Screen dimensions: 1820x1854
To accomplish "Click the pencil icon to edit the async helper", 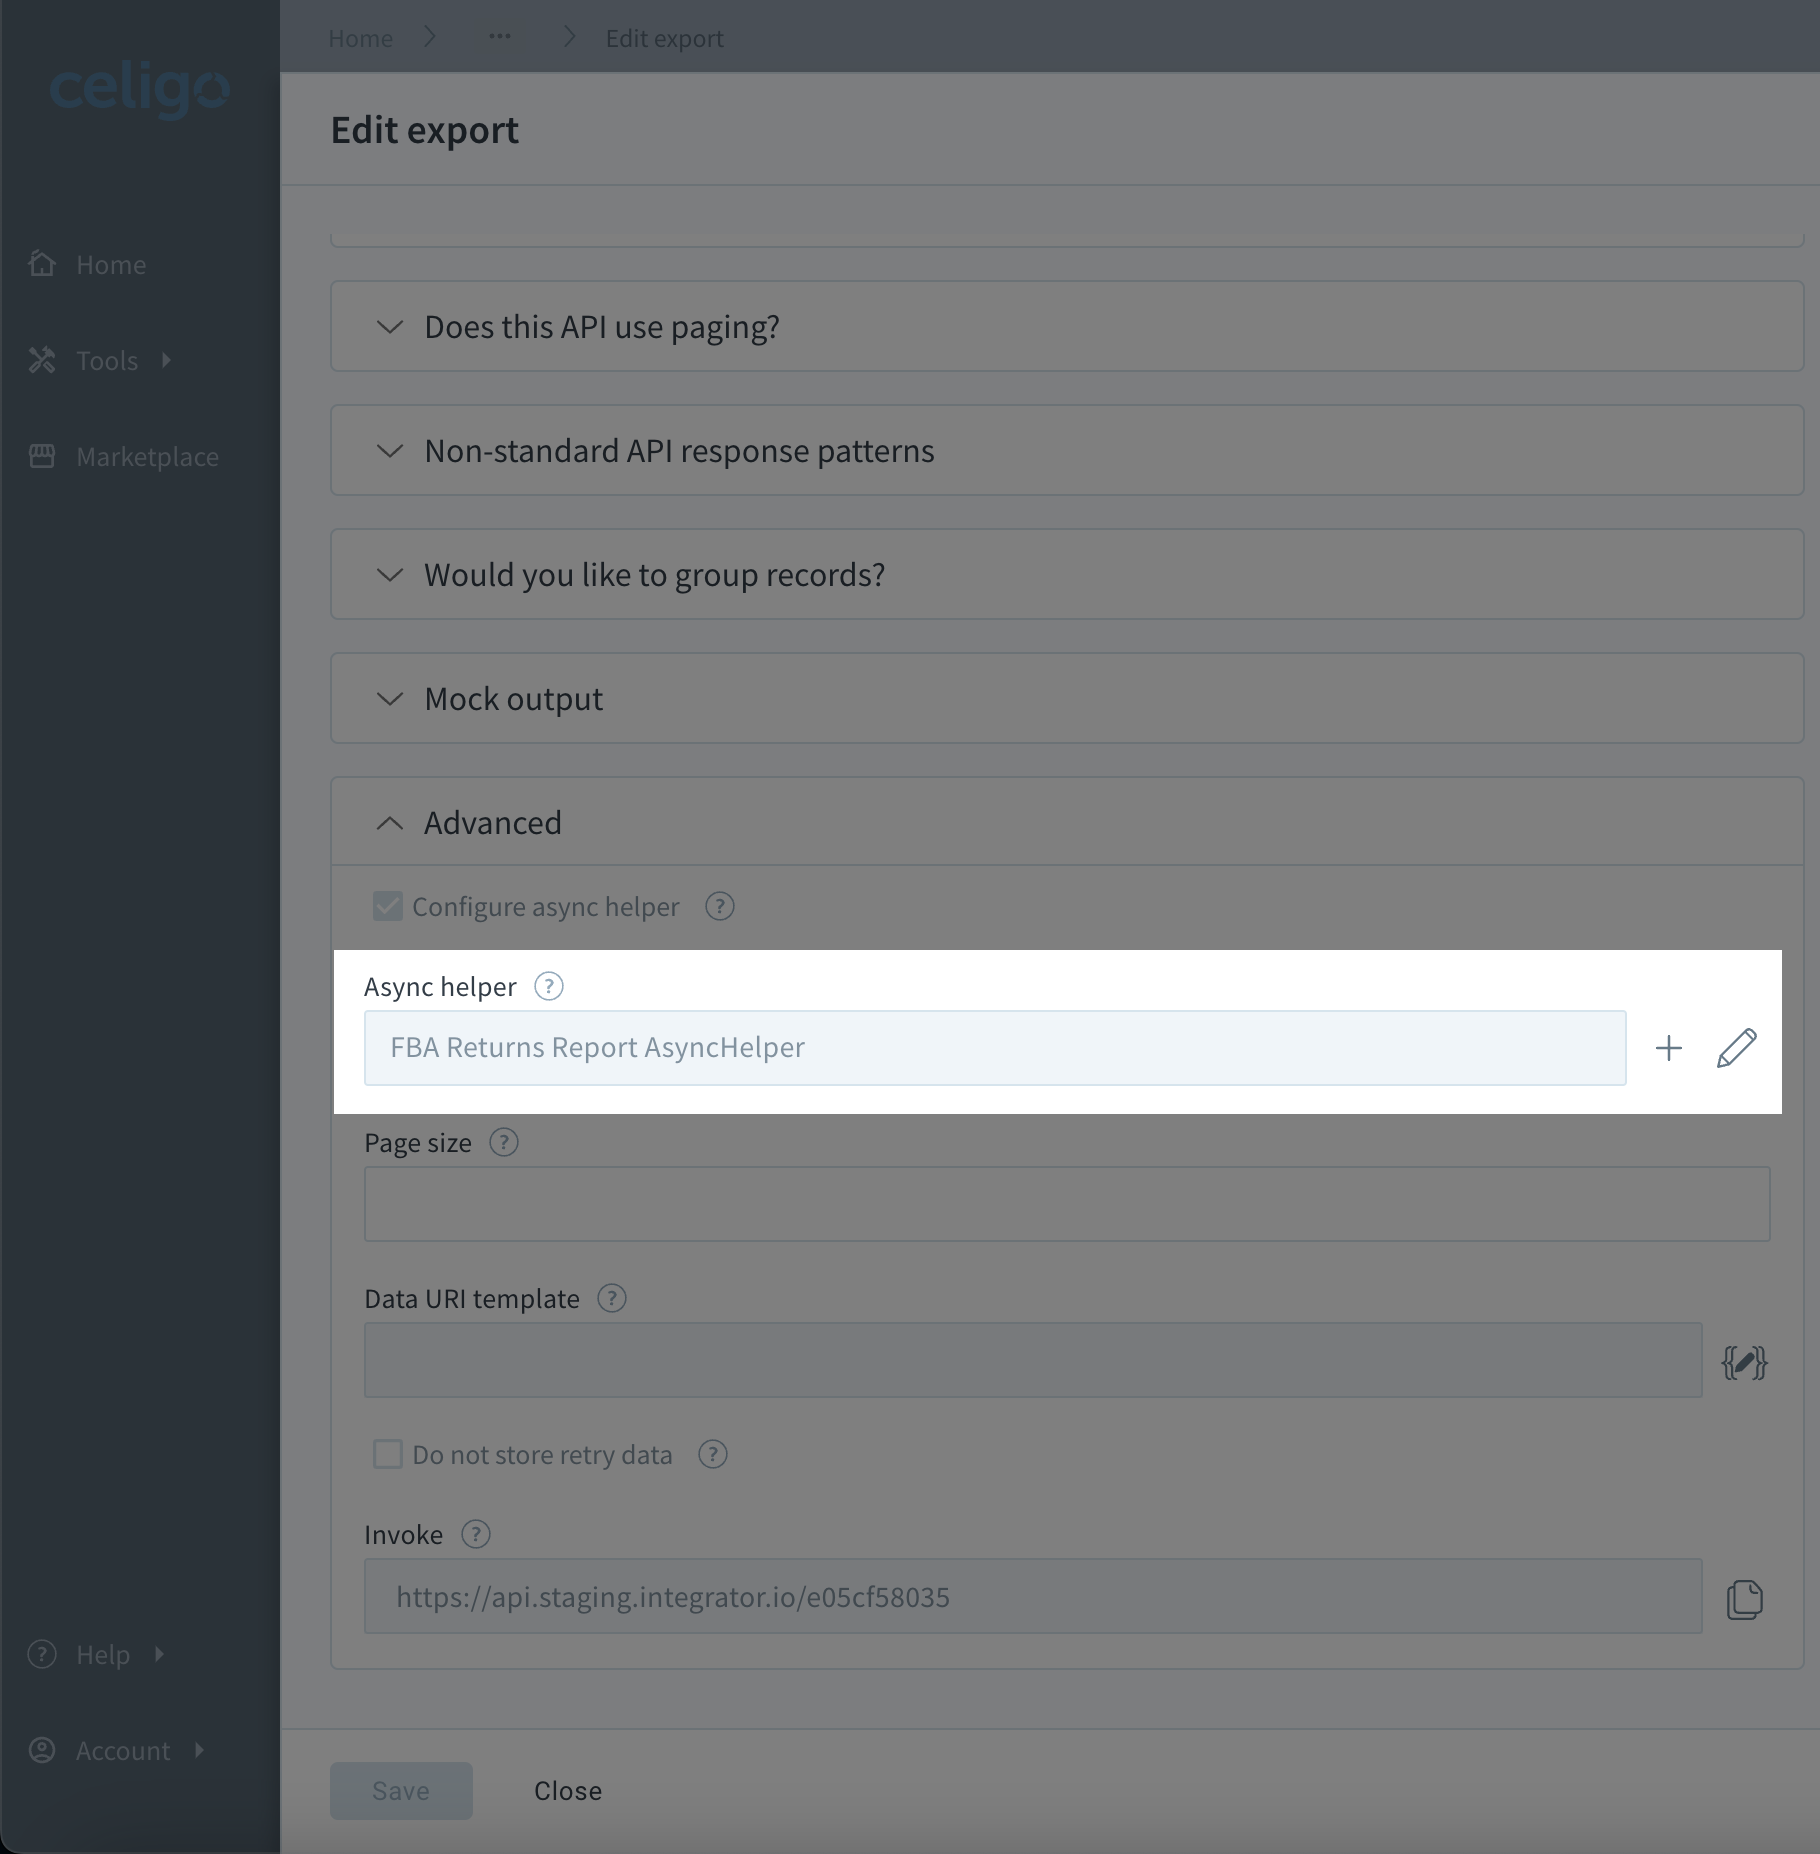I will tap(1736, 1048).
